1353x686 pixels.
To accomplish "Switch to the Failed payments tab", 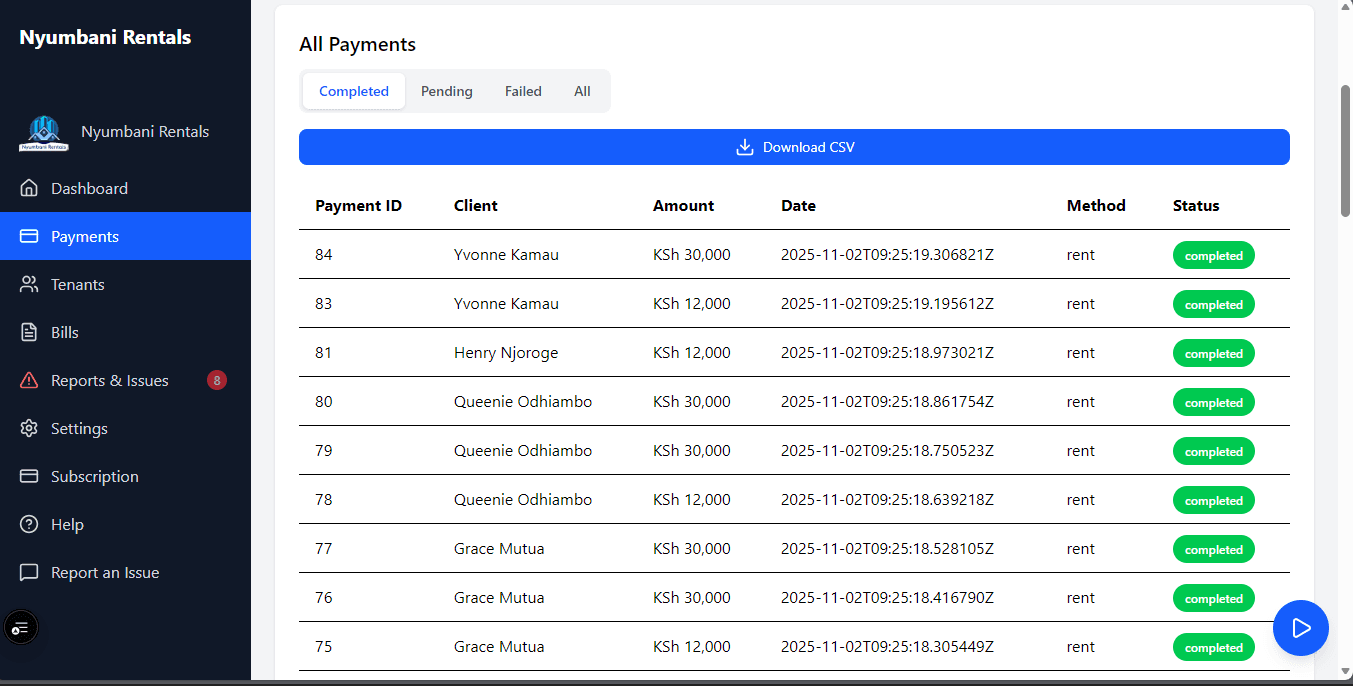I will pyautogui.click(x=523, y=91).
